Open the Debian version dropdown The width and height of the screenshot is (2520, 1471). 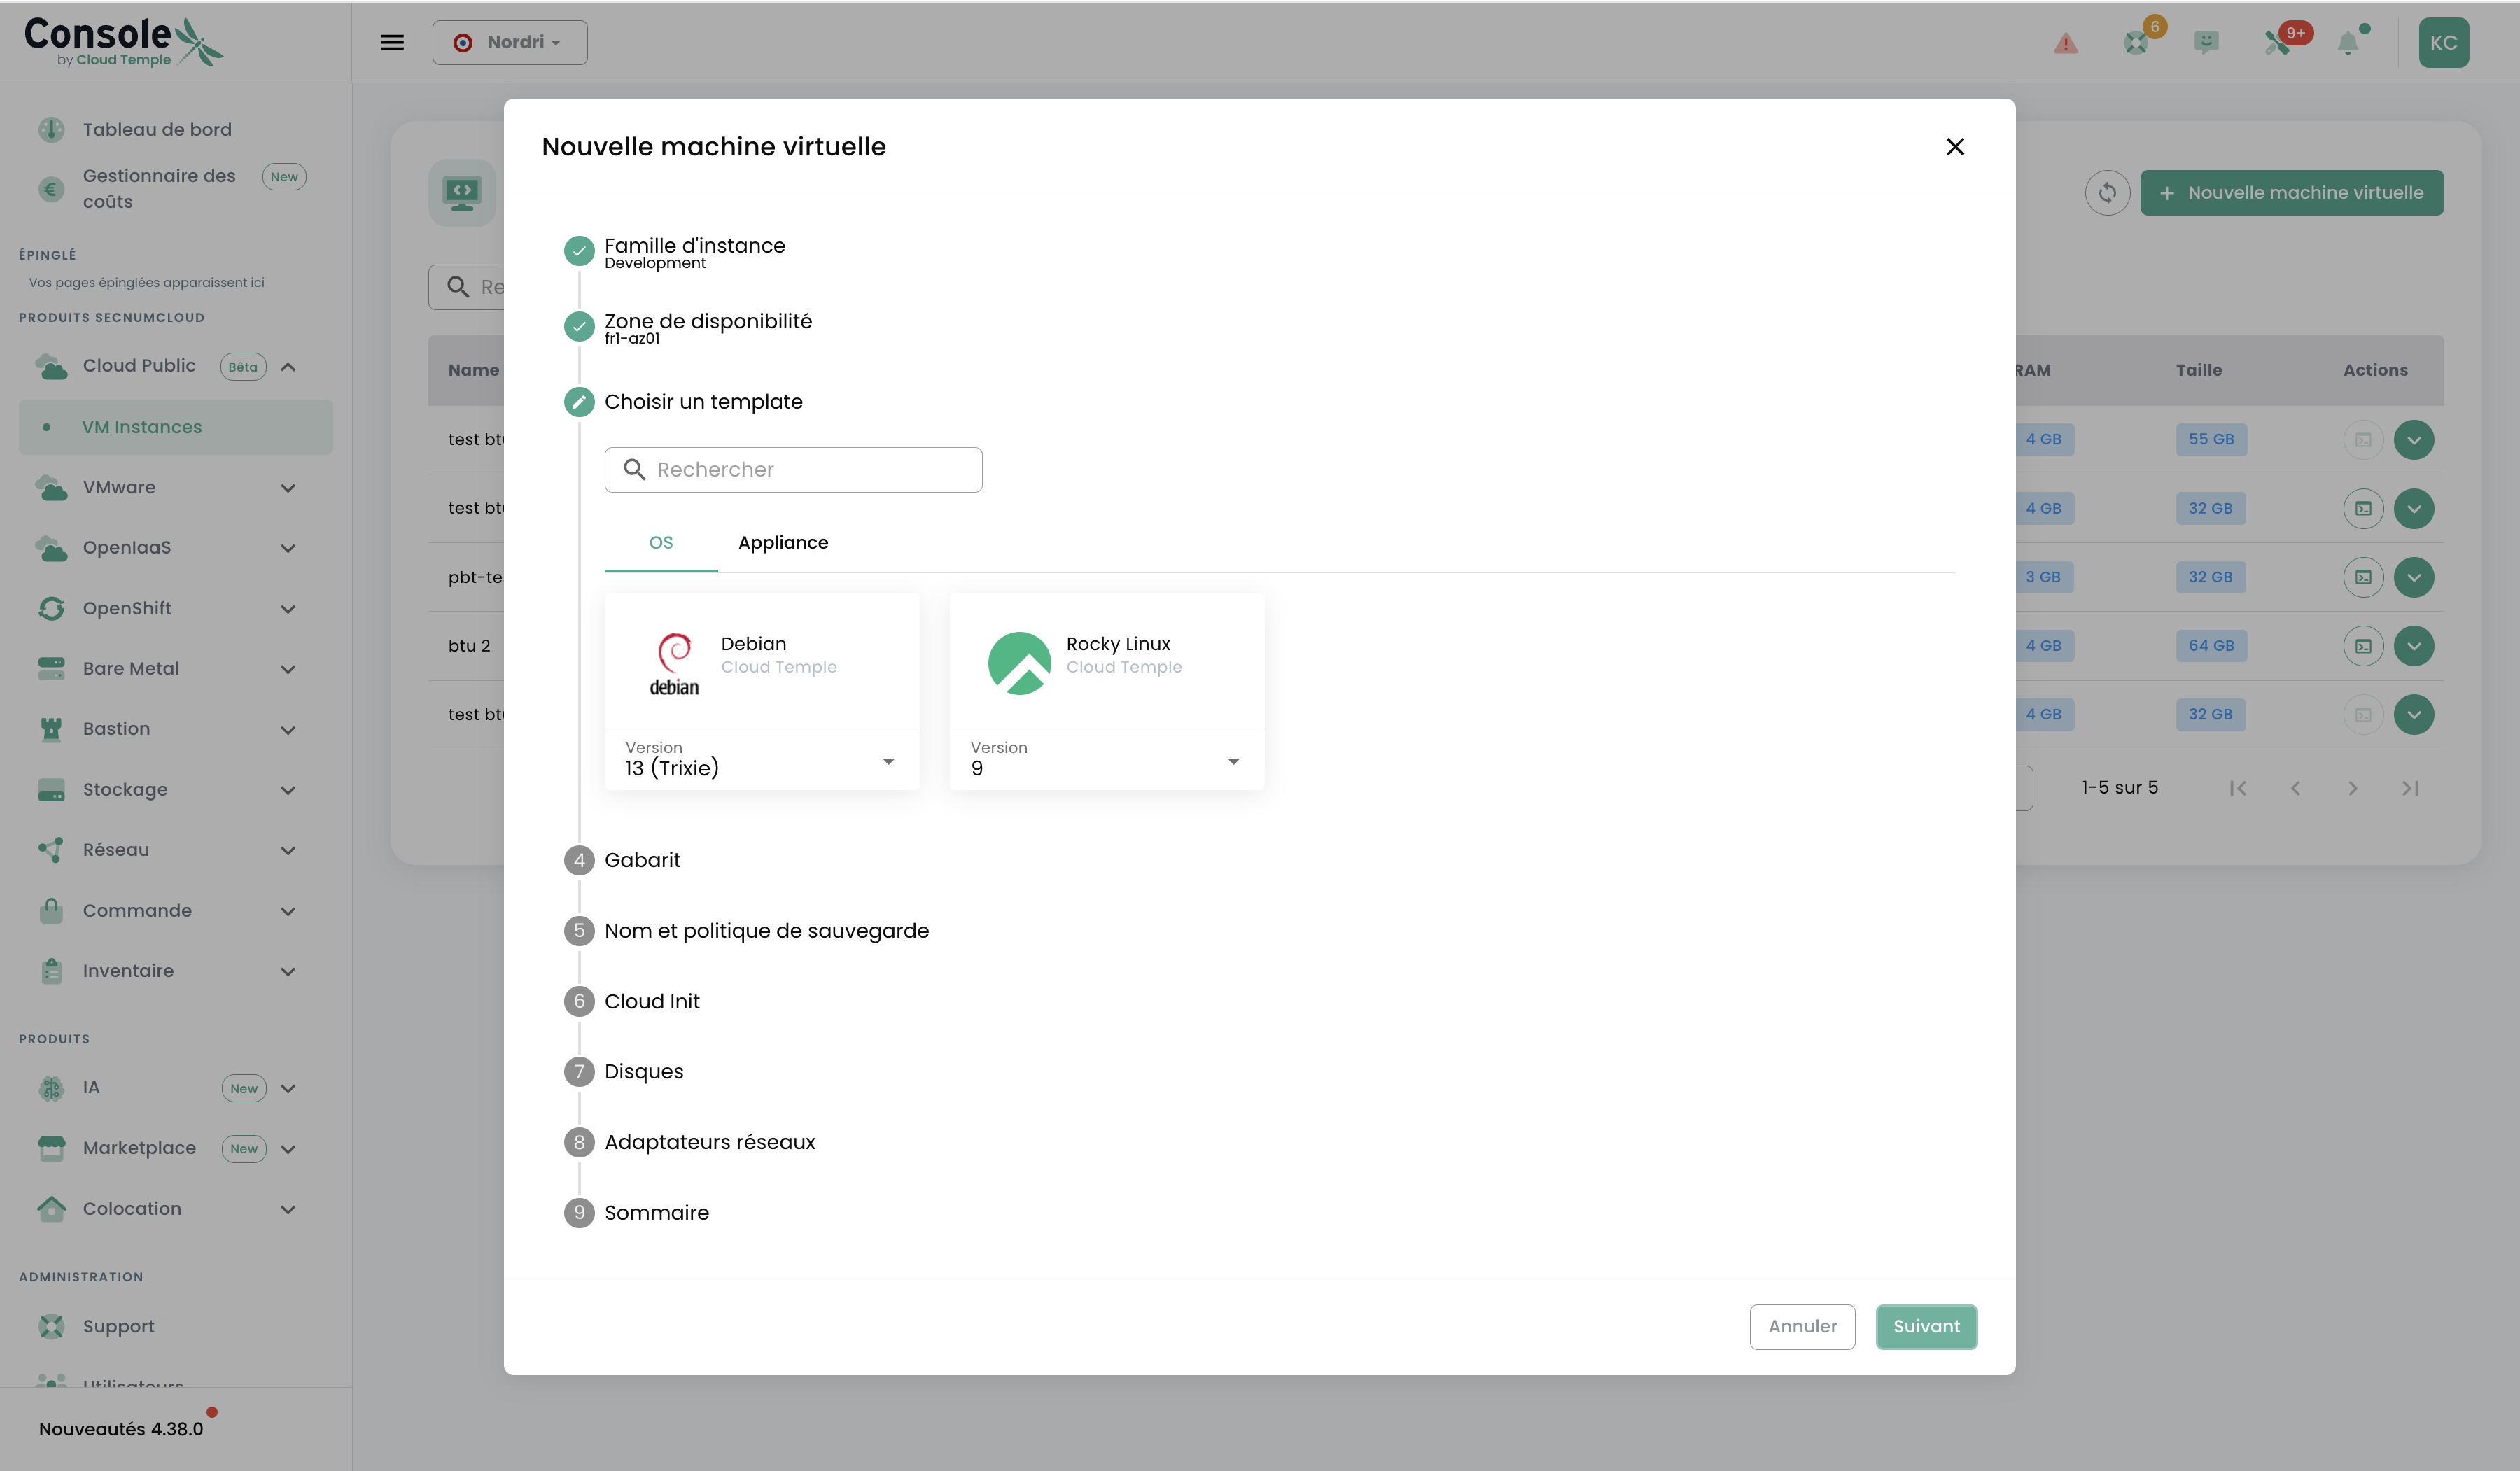click(x=762, y=762)
